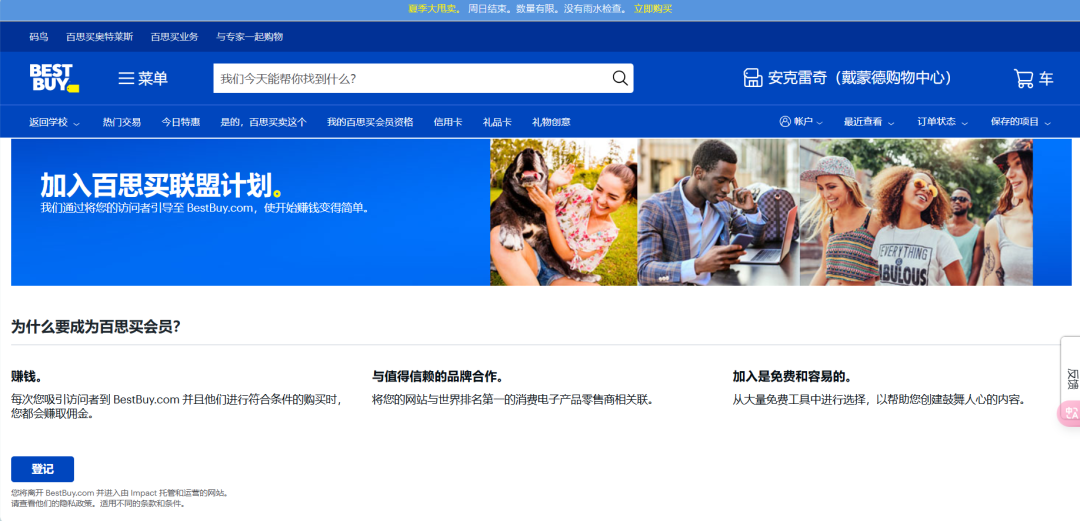
Task: Open the 礼物创意 menu item
Action: pos(551,122)
